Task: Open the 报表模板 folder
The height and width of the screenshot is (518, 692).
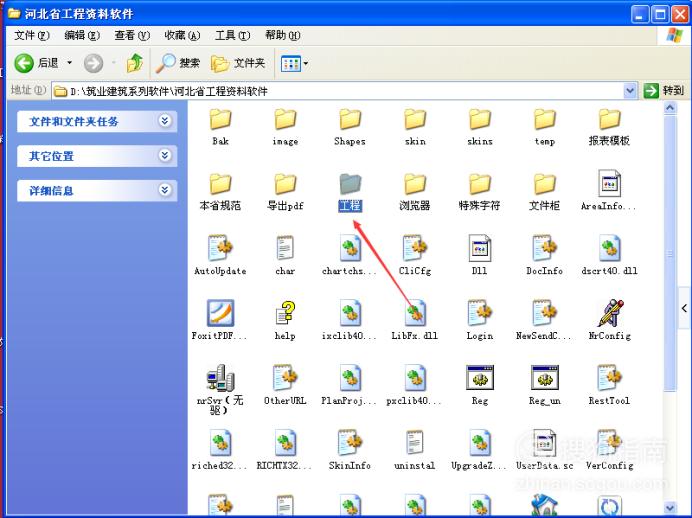Action: [x=609, y=127]
